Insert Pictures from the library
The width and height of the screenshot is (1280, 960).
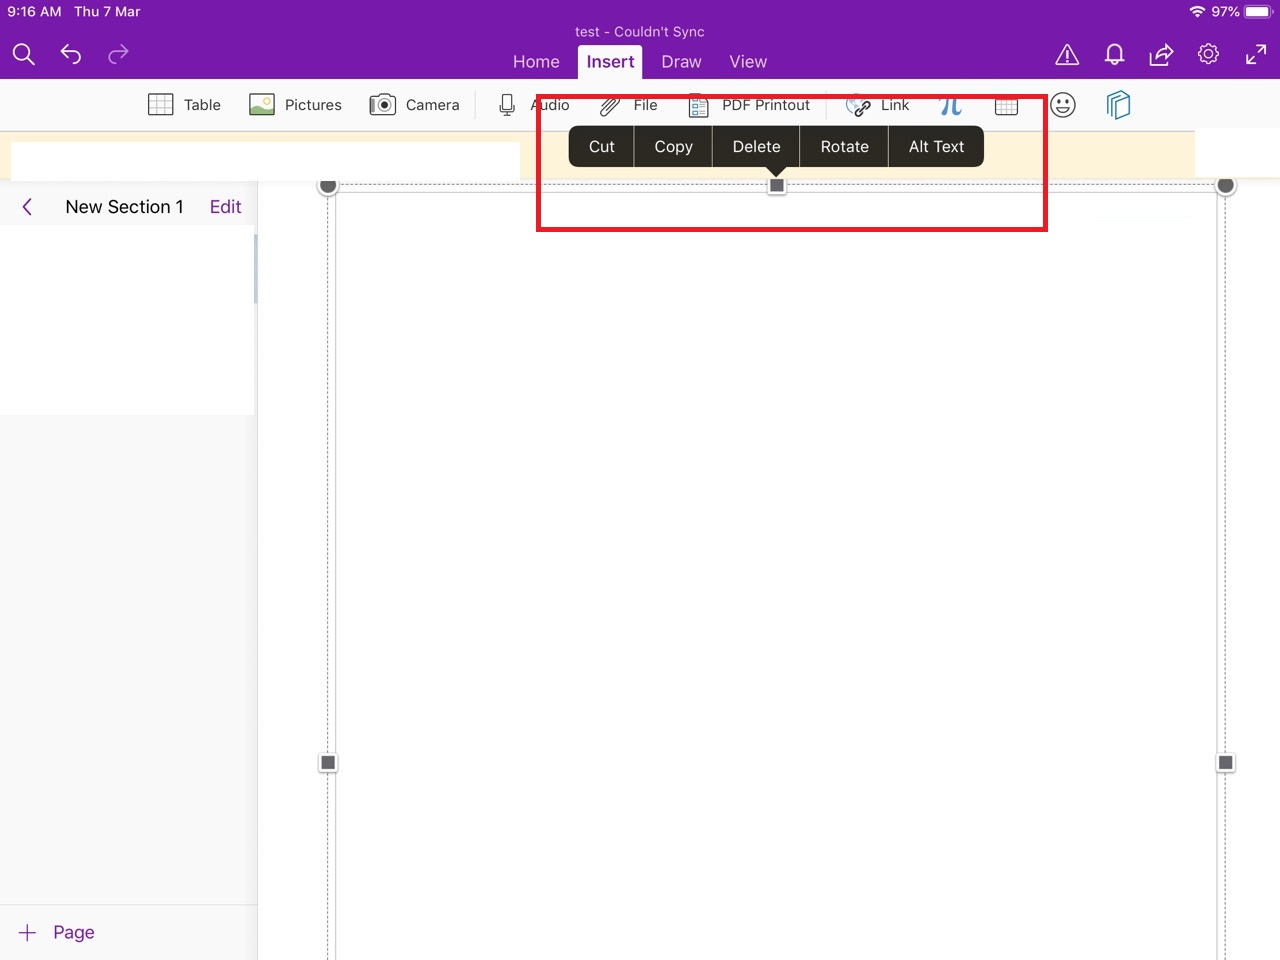(x=295, y=105)
